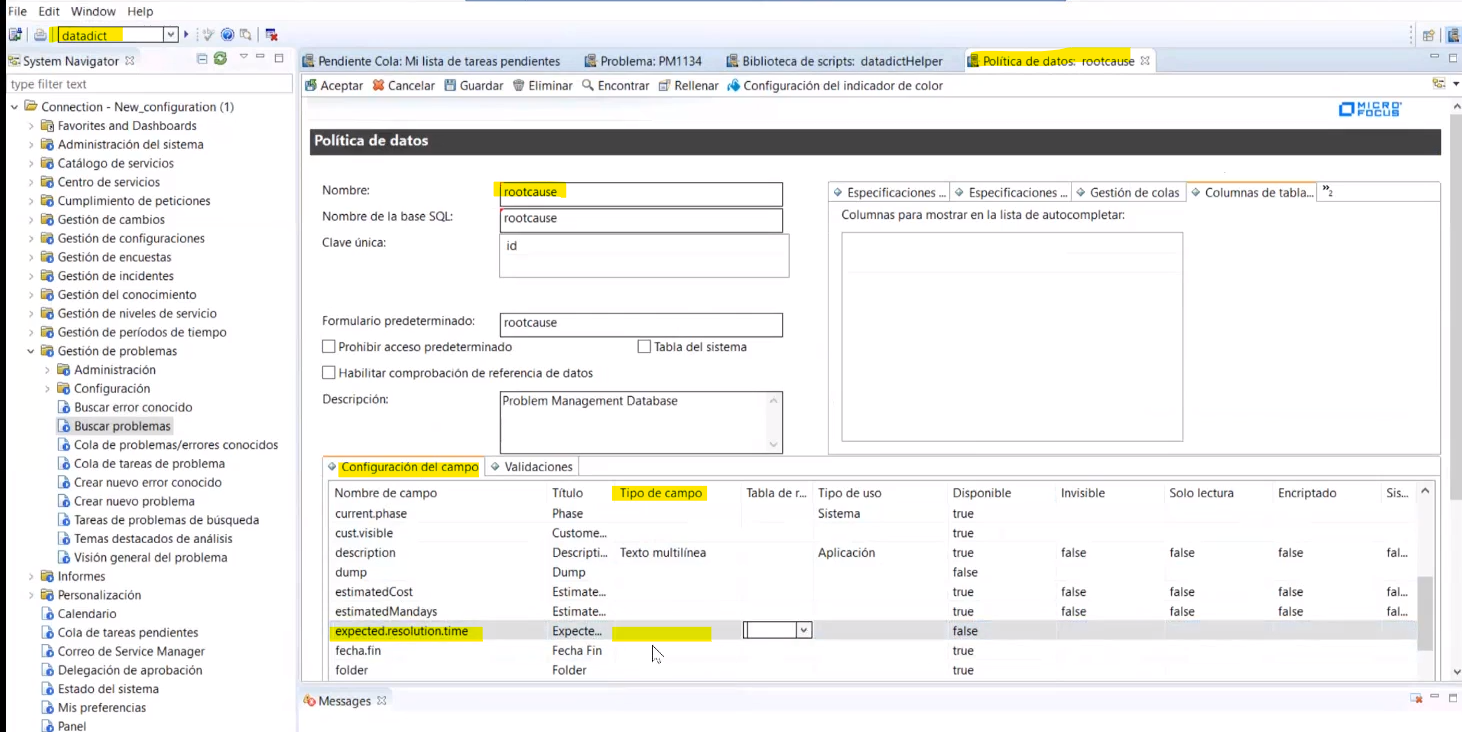The height and width of the screenshot is (732, 1462).
Task: Check Habilitar comprobación de referencia de datos
Action: click(329, 370)
